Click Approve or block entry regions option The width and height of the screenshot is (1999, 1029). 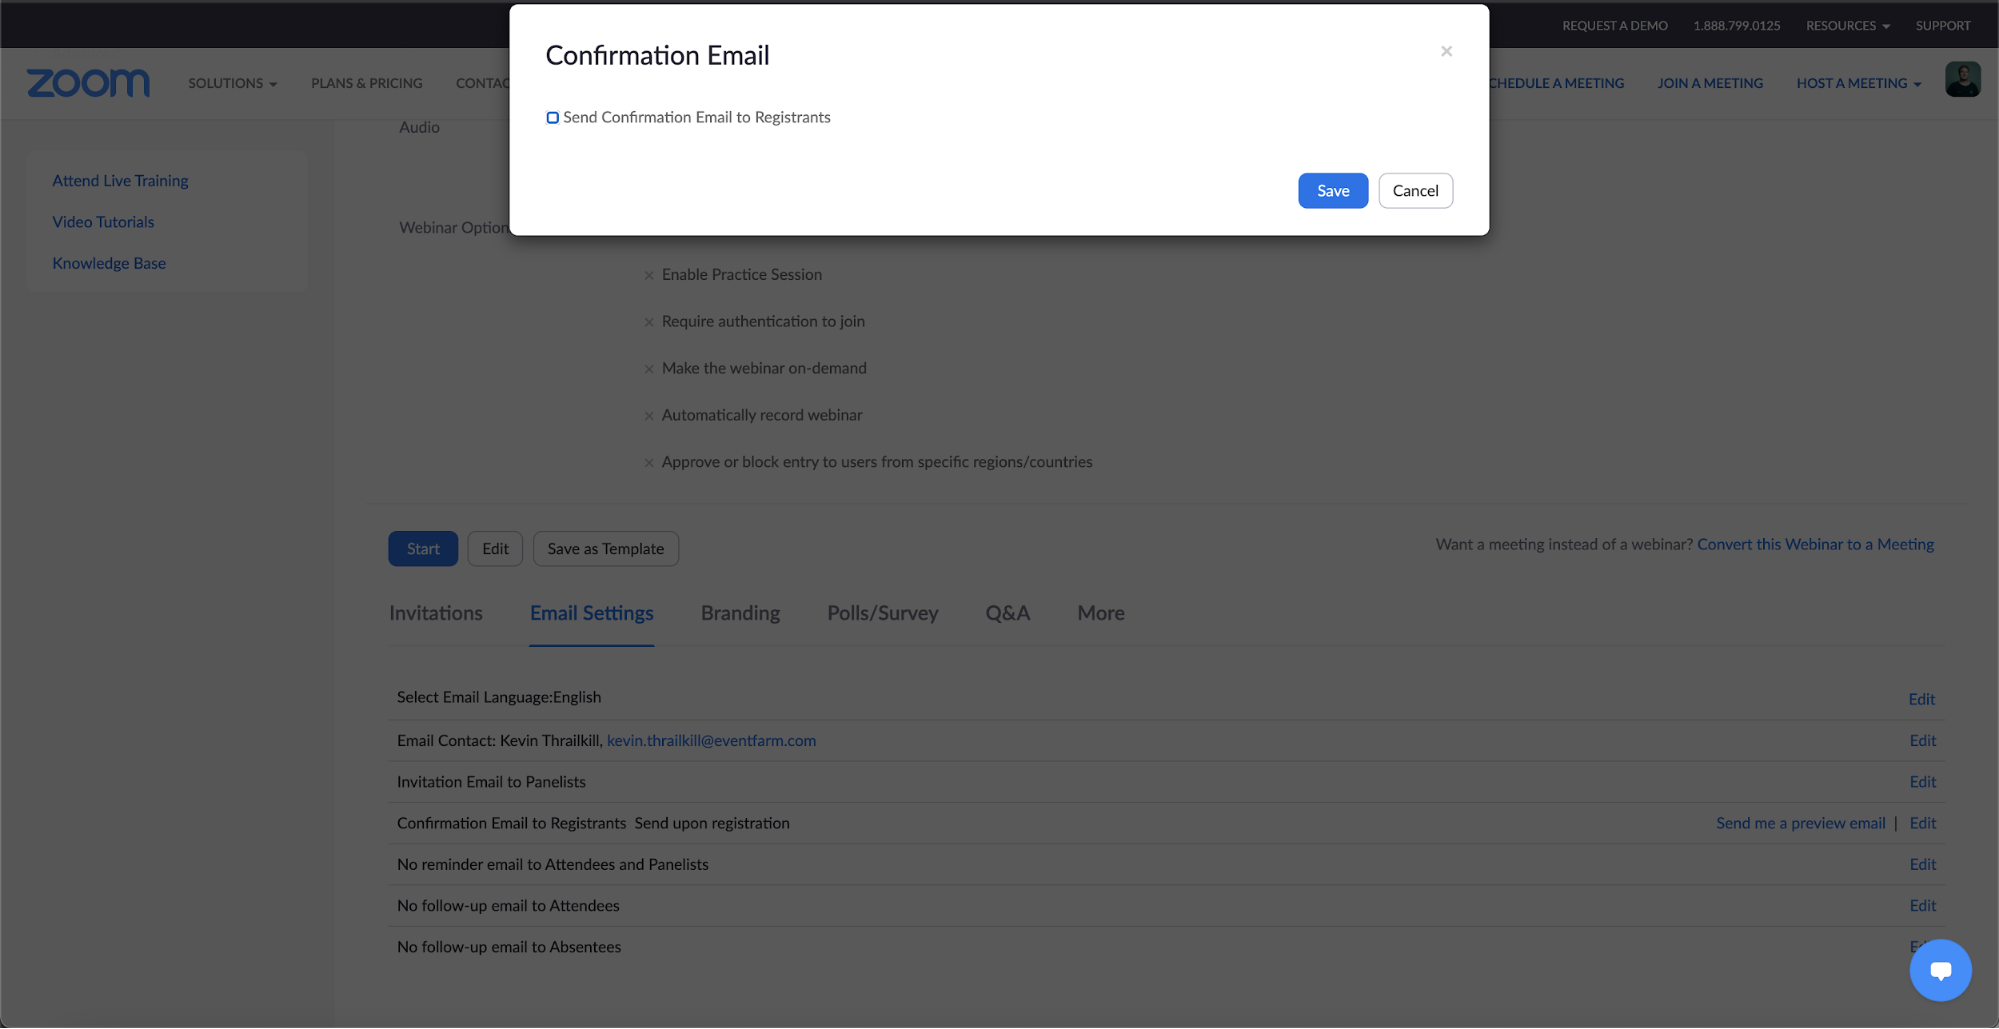click(877, 463)
